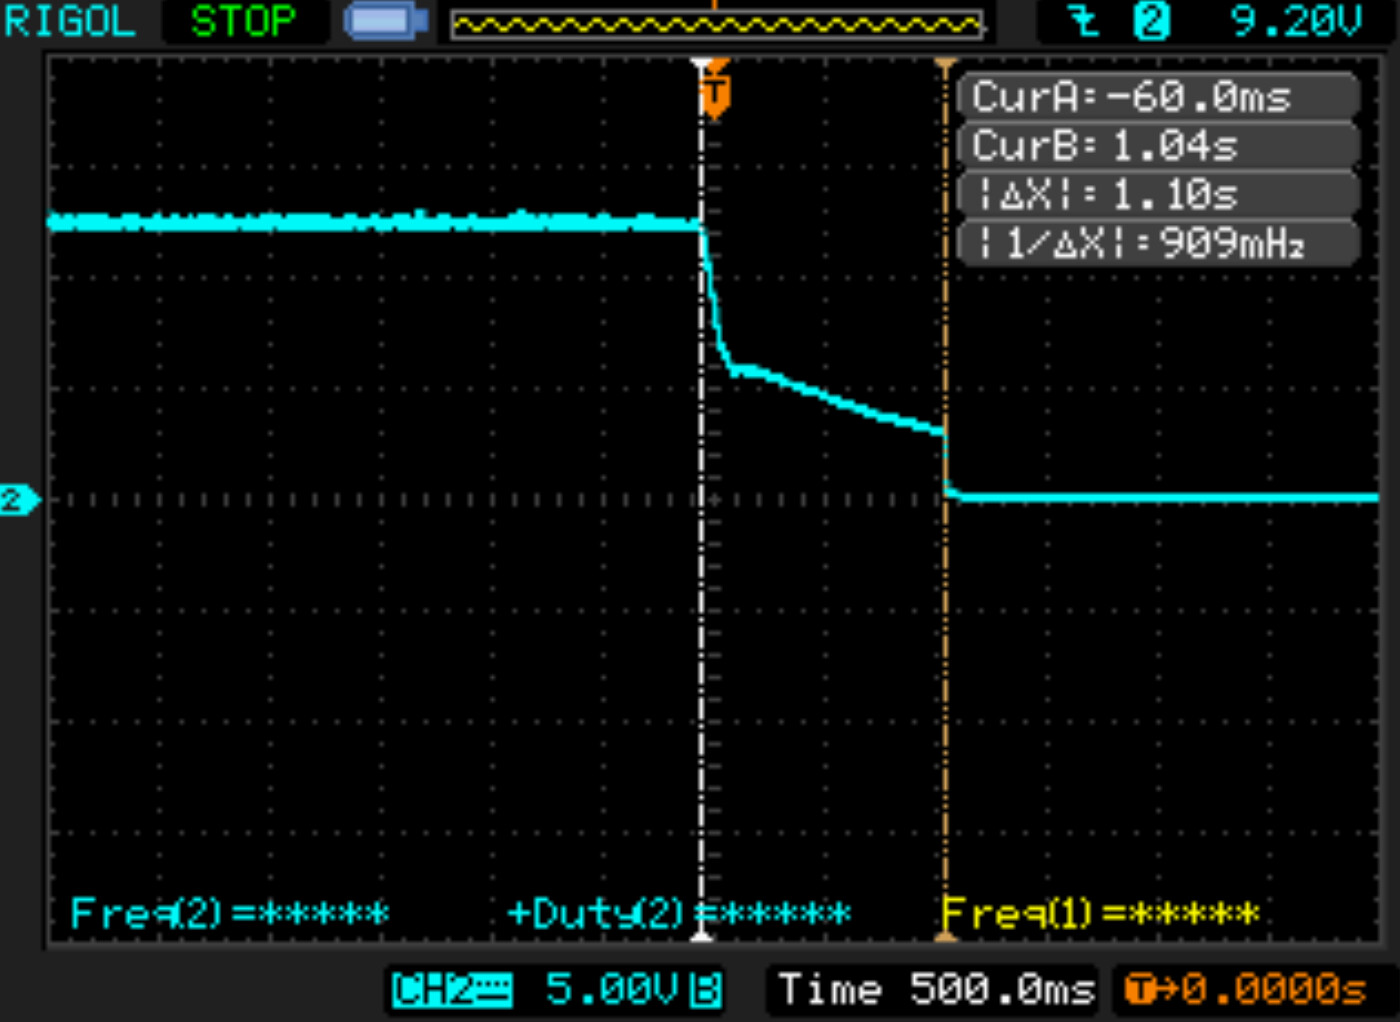Click the falling edge trigger icon

(x=1083, y=21)
